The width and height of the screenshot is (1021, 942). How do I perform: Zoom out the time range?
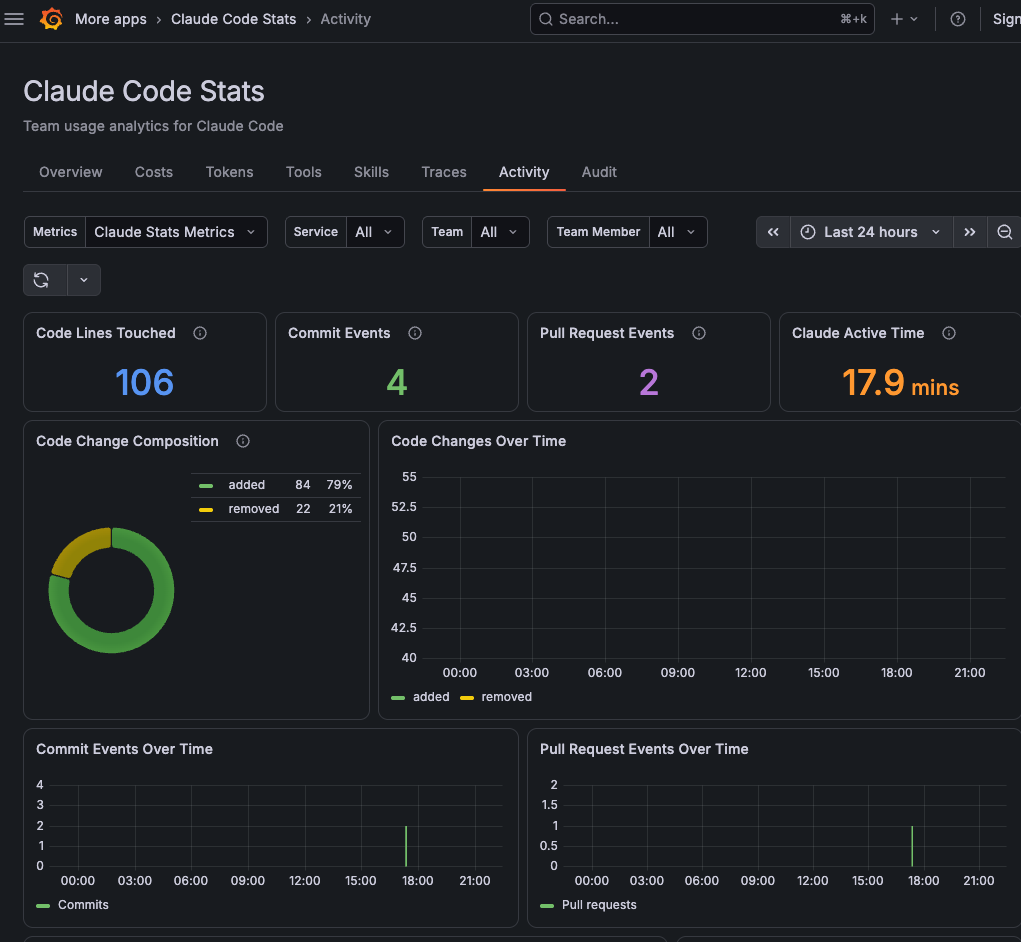1004,232
